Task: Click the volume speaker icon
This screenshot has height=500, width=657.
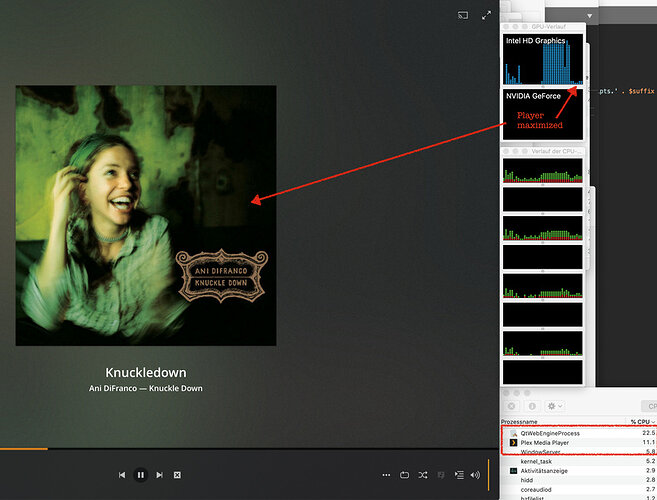Action: tap(475, 475)
